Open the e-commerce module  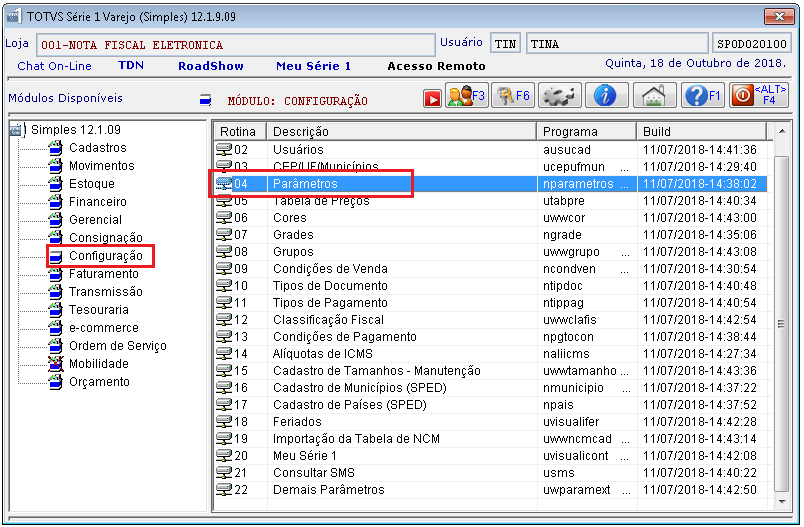[104, 328]
